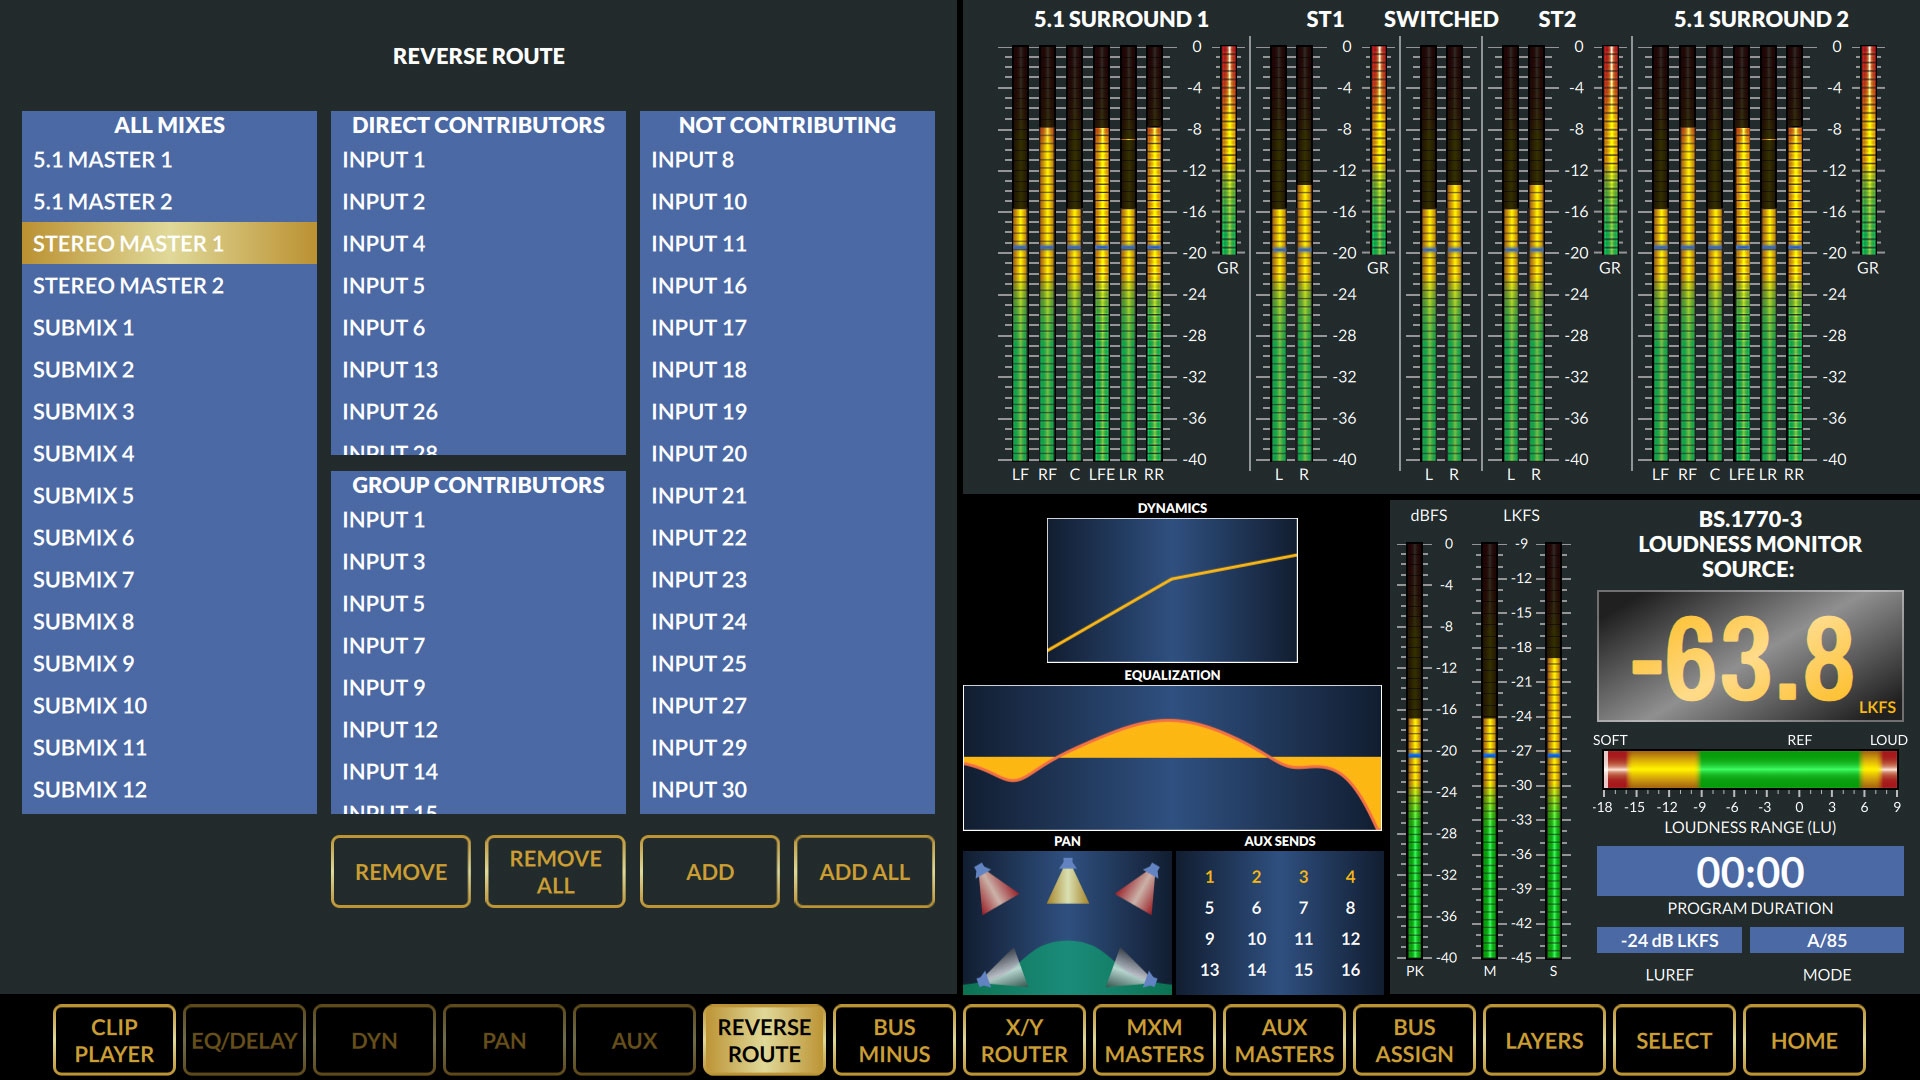Select Input 3 under Group Contributors

pos(478,562)
